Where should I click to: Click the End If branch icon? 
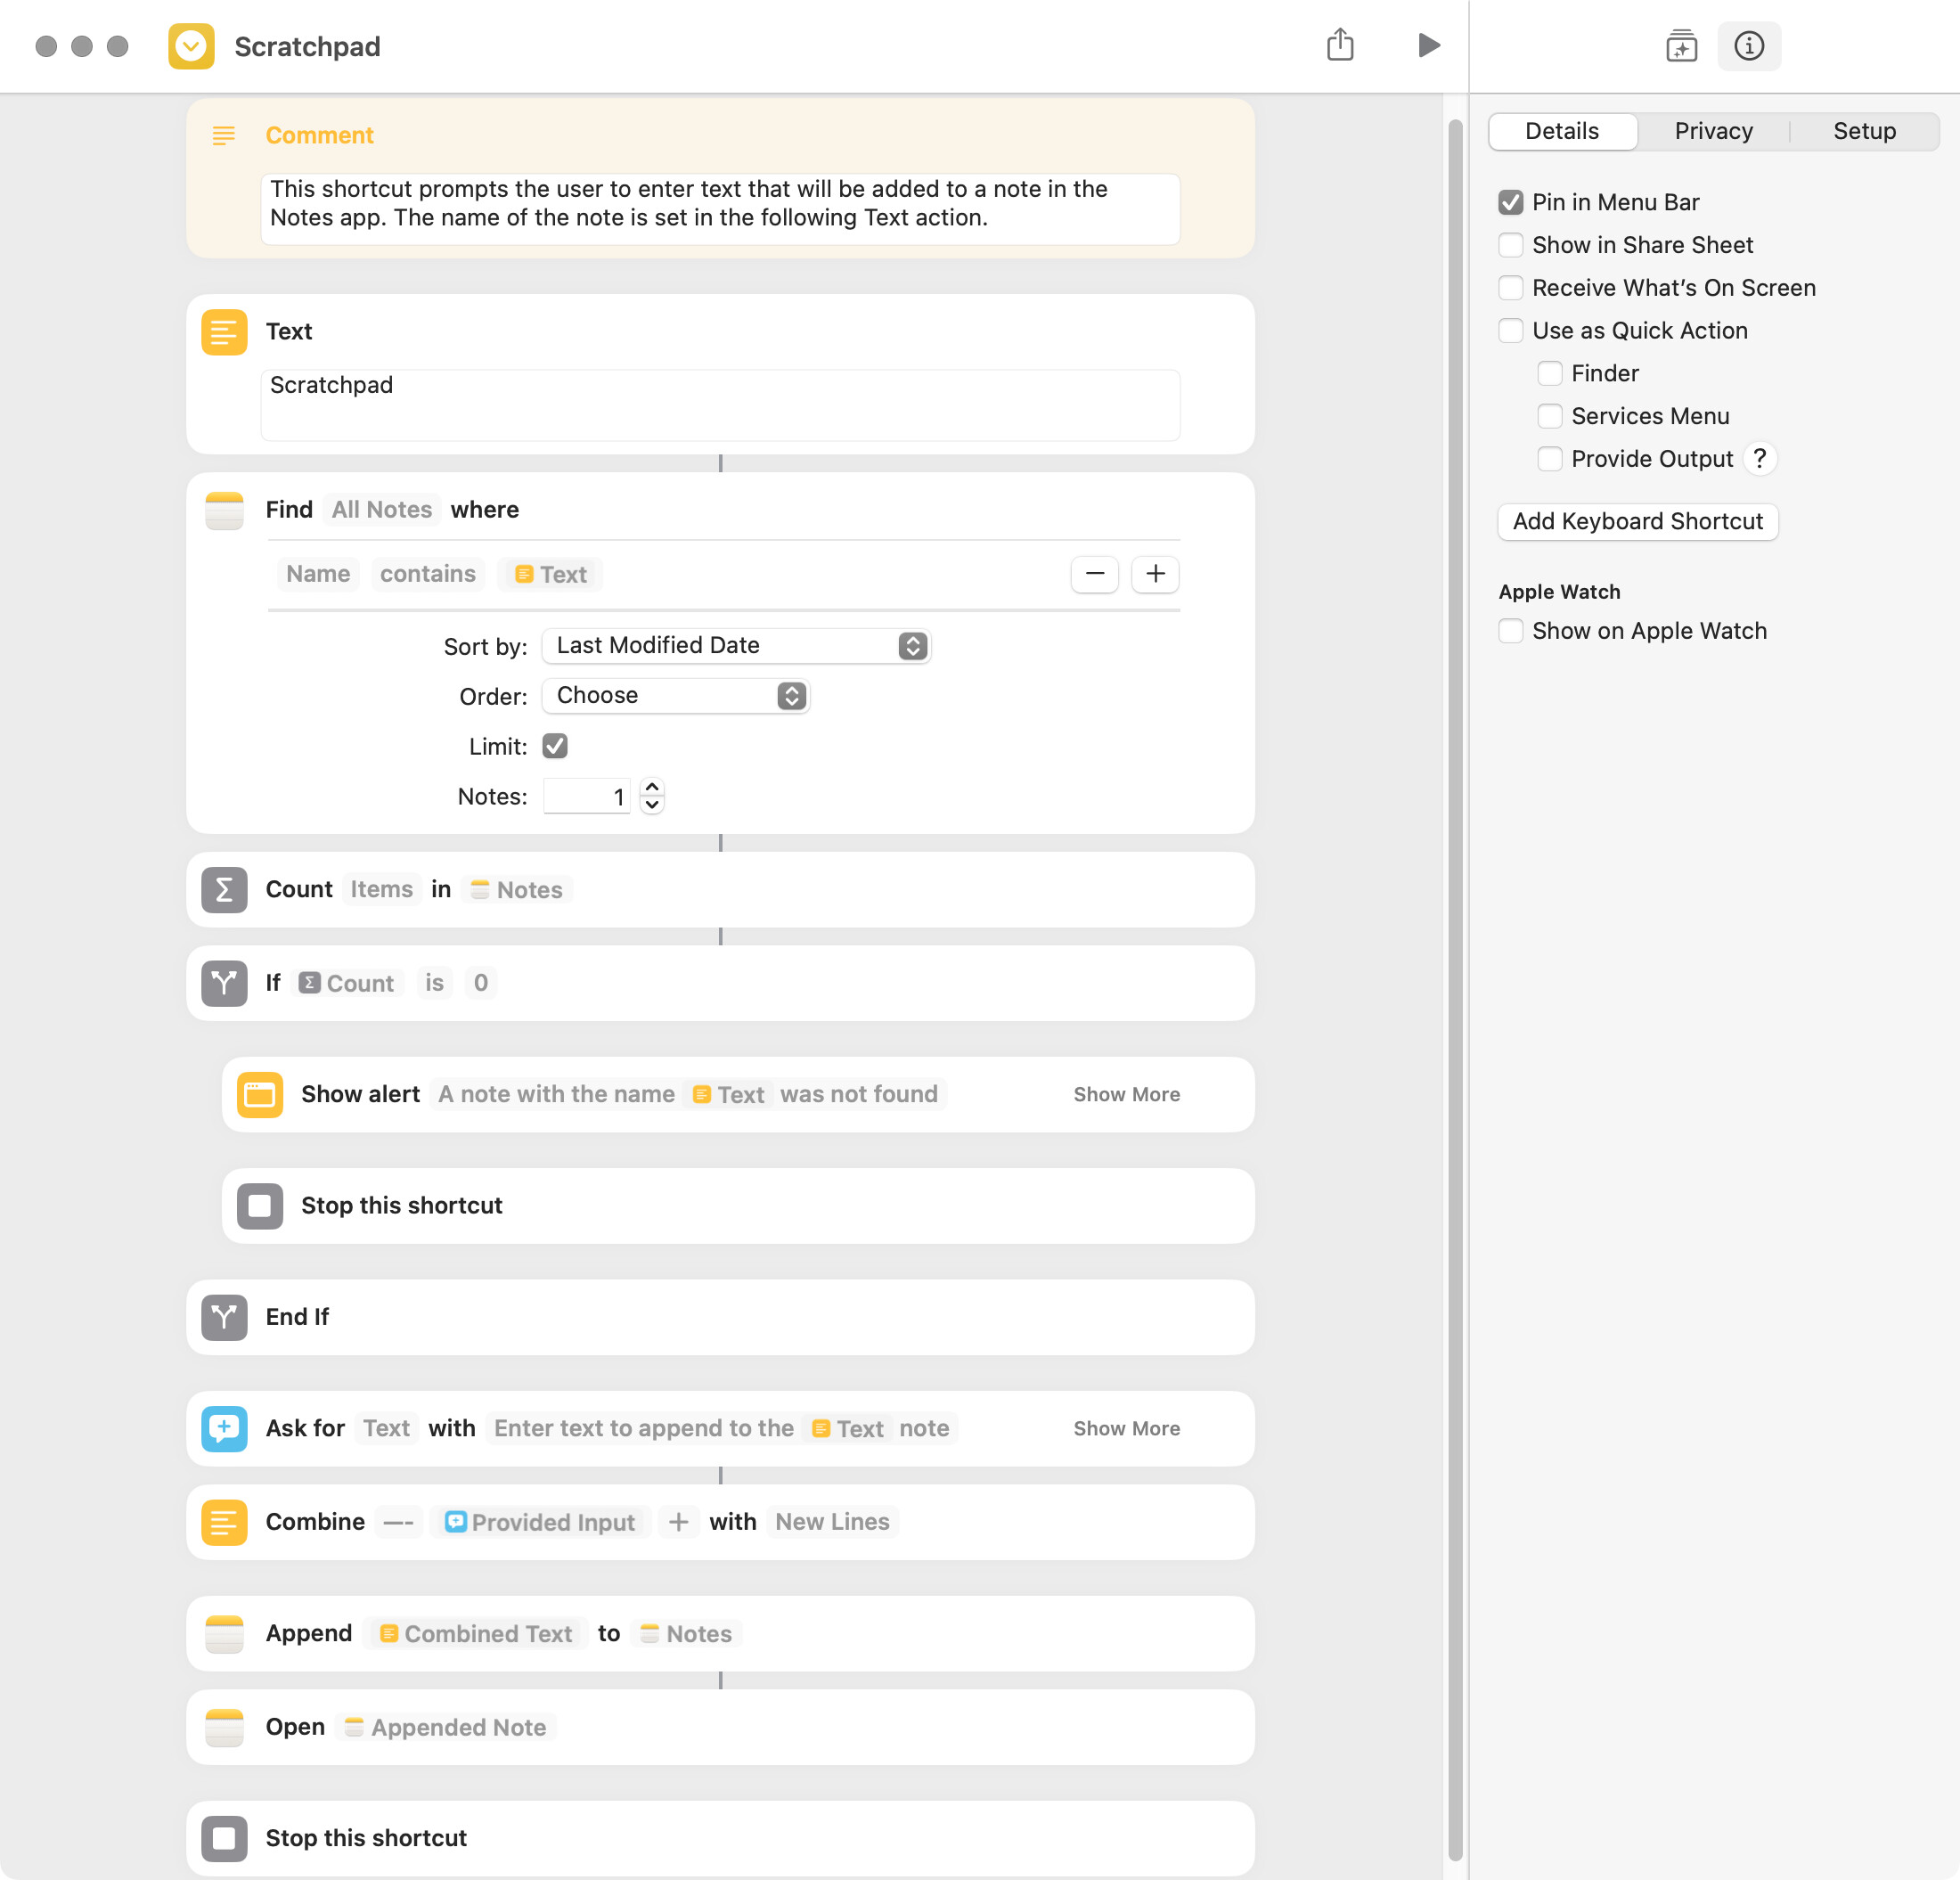224,1317
